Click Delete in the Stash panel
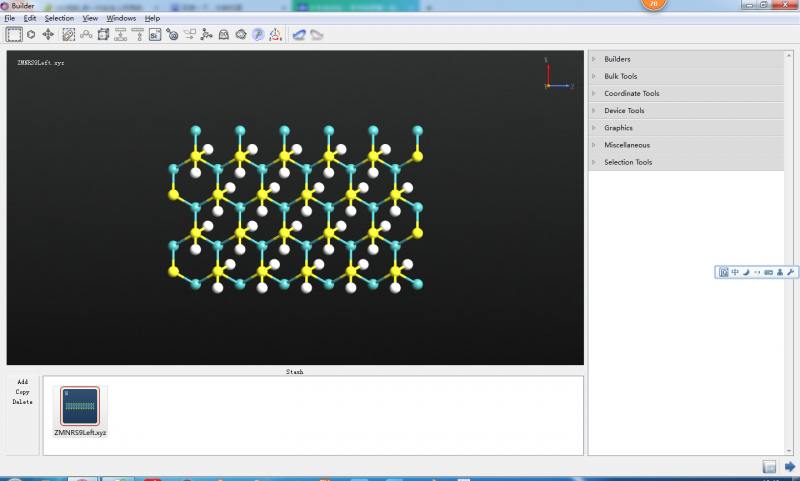800x481 pixels. tap(22, 402)
